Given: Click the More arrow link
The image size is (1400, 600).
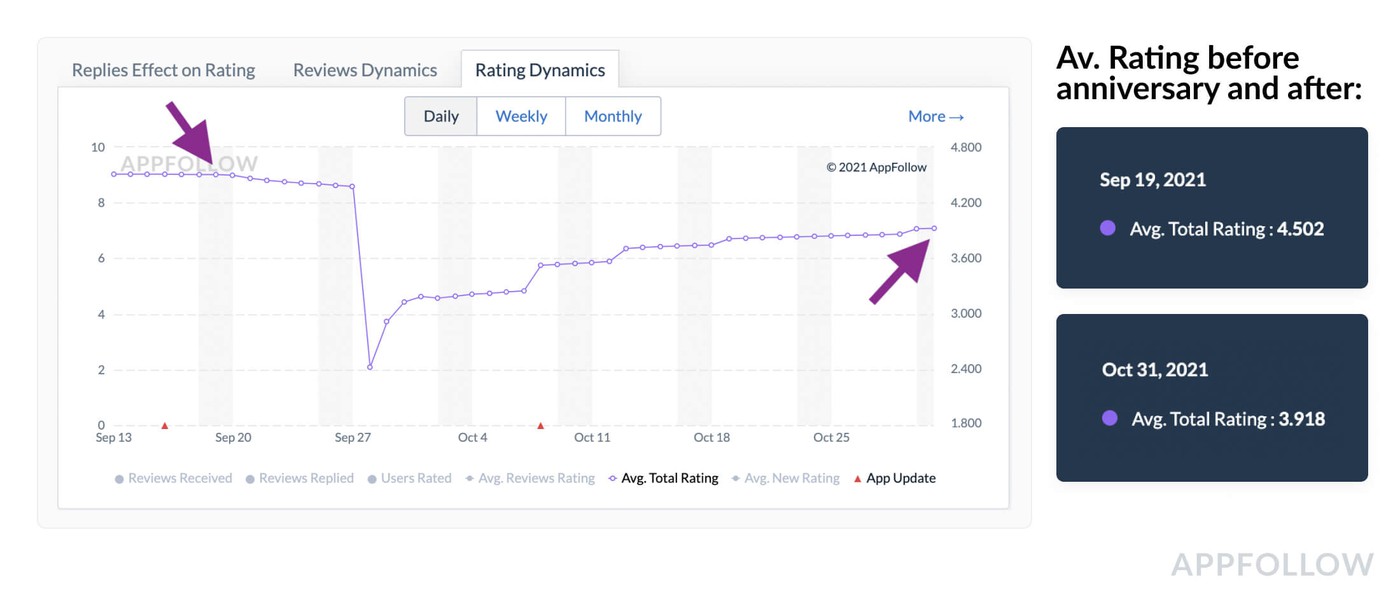Looking at the screenshot, I should pyautogui.click(x=935, y=116).
